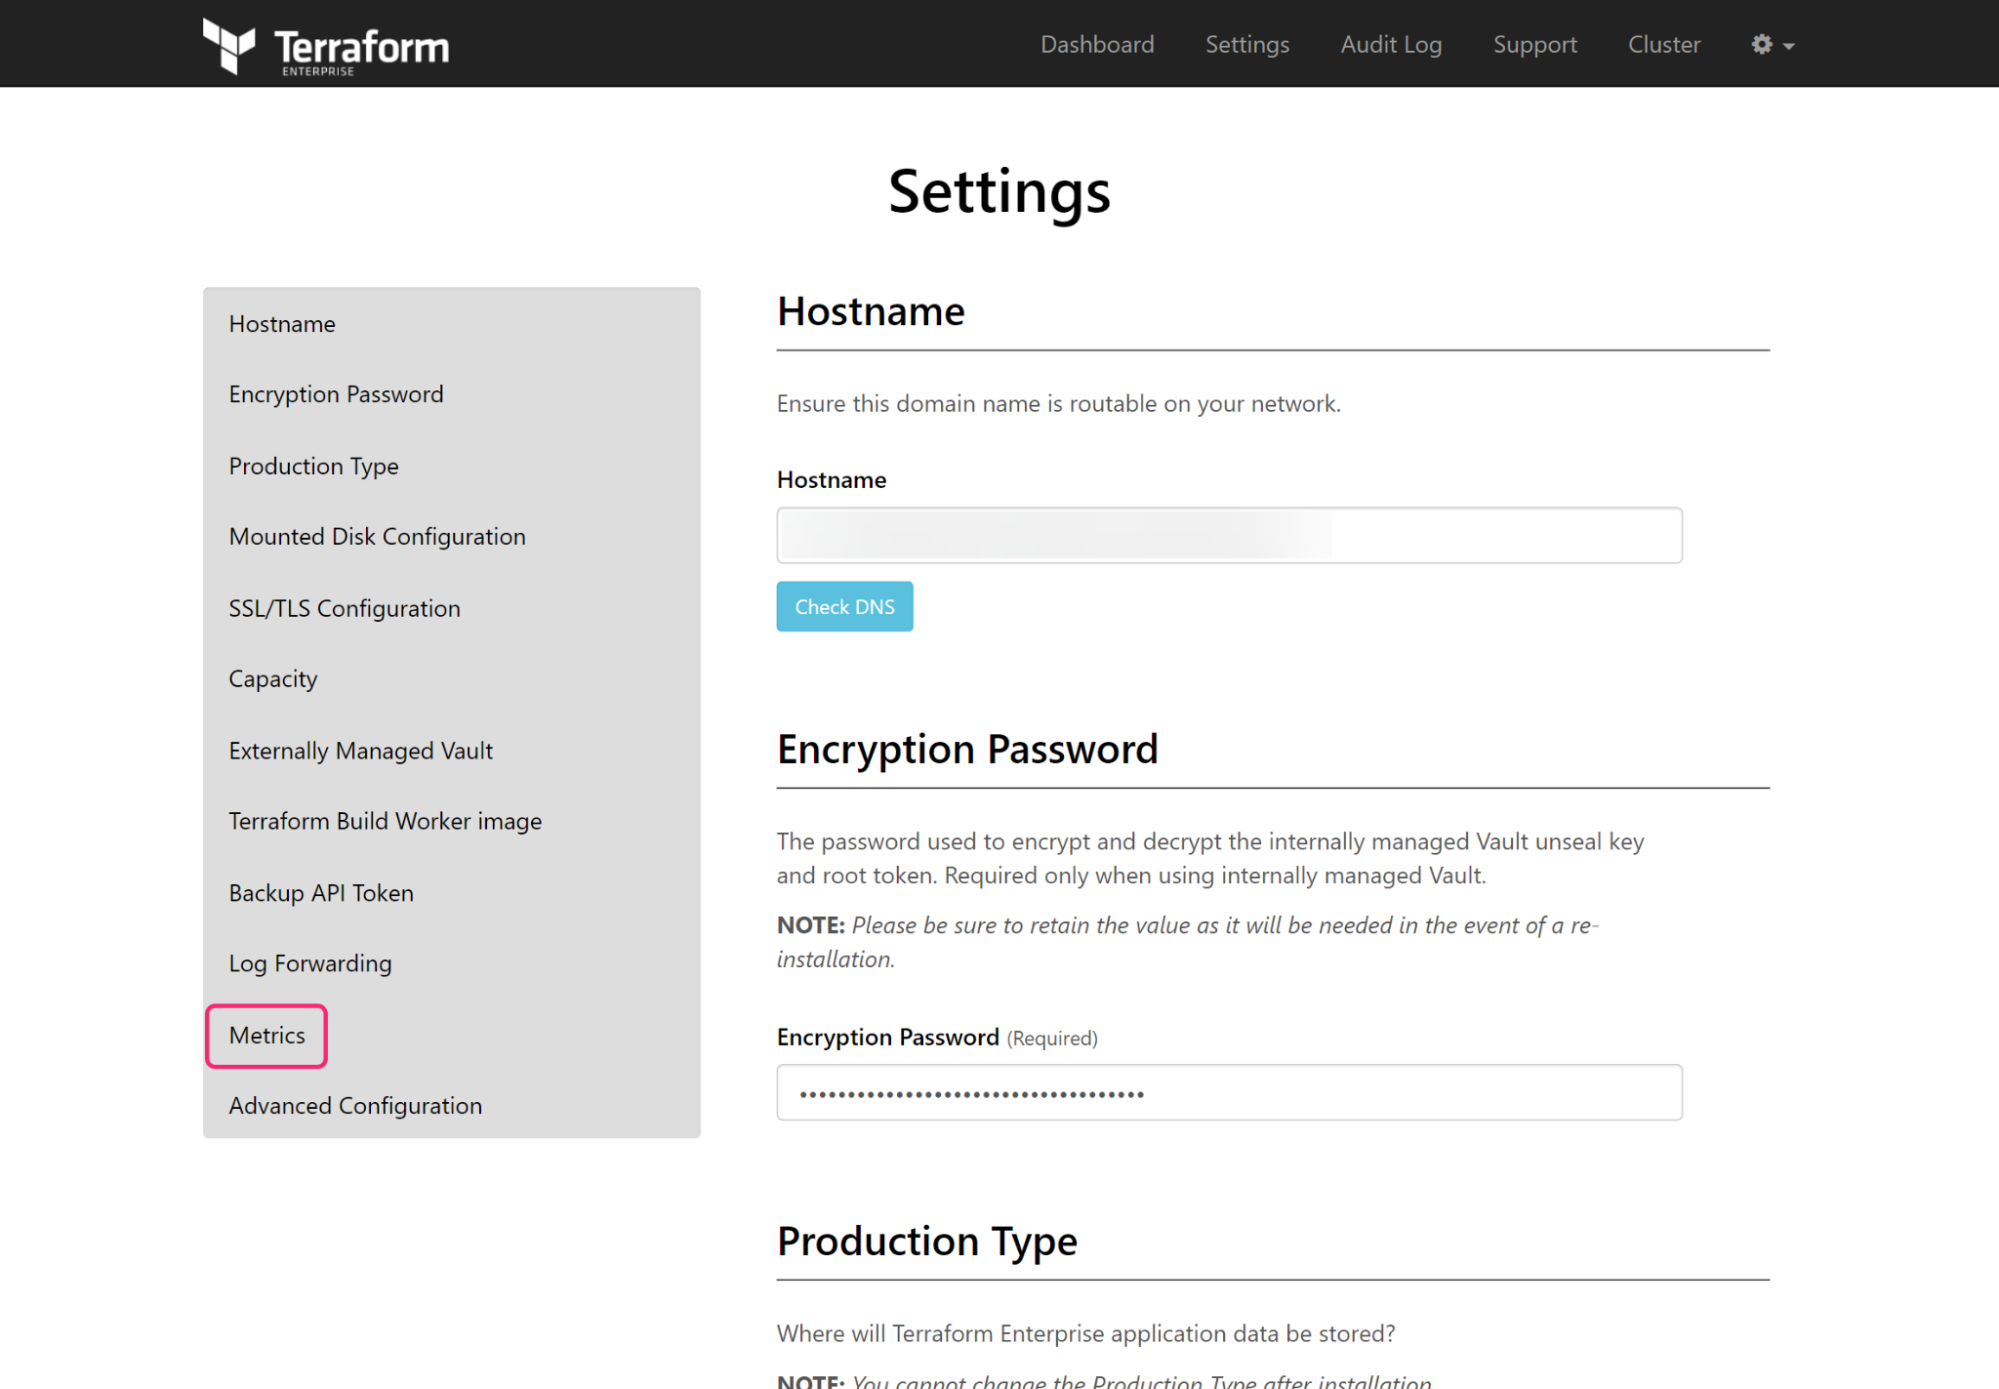This screenshot has width=1999, height=1389.
Task: Open the Audit Log page
Action: point(1390,44)
